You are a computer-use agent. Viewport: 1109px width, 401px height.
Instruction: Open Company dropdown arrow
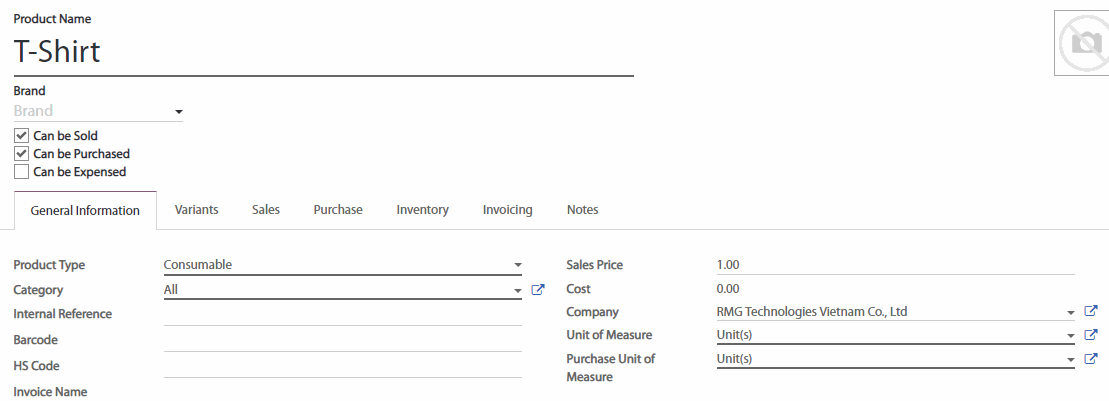[1070, 313]
